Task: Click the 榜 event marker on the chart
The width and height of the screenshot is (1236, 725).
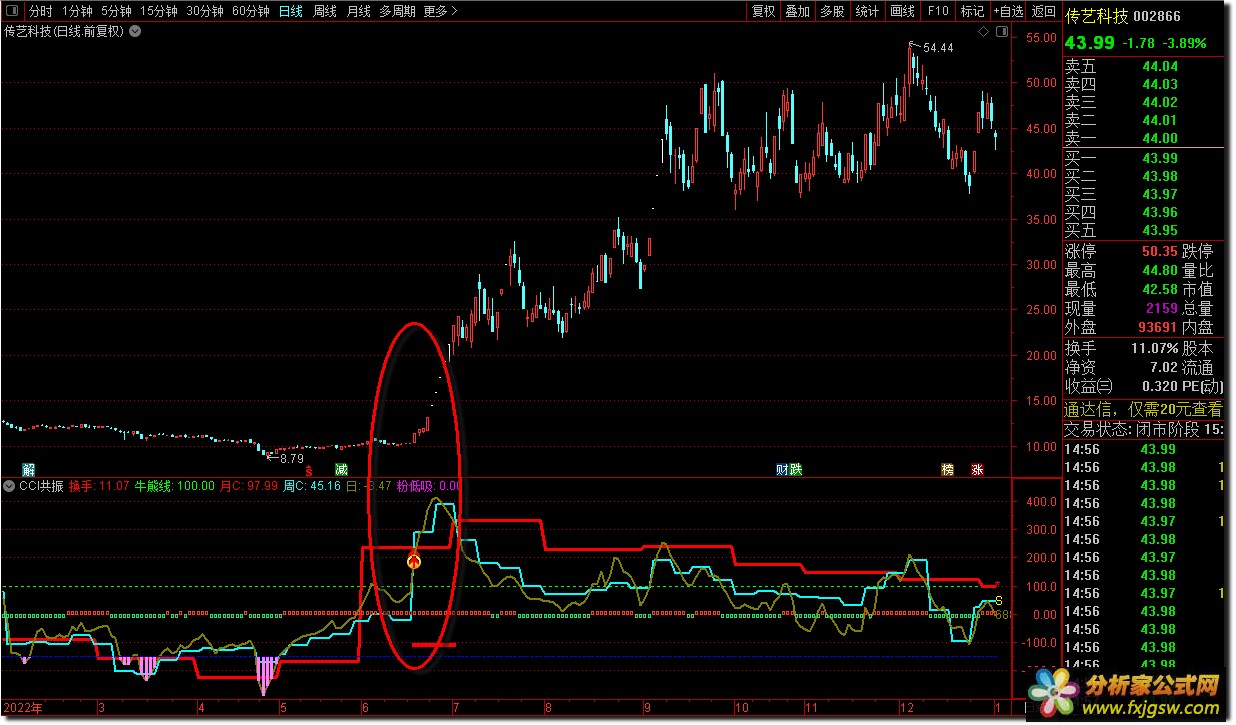Action: click(947, 469)
